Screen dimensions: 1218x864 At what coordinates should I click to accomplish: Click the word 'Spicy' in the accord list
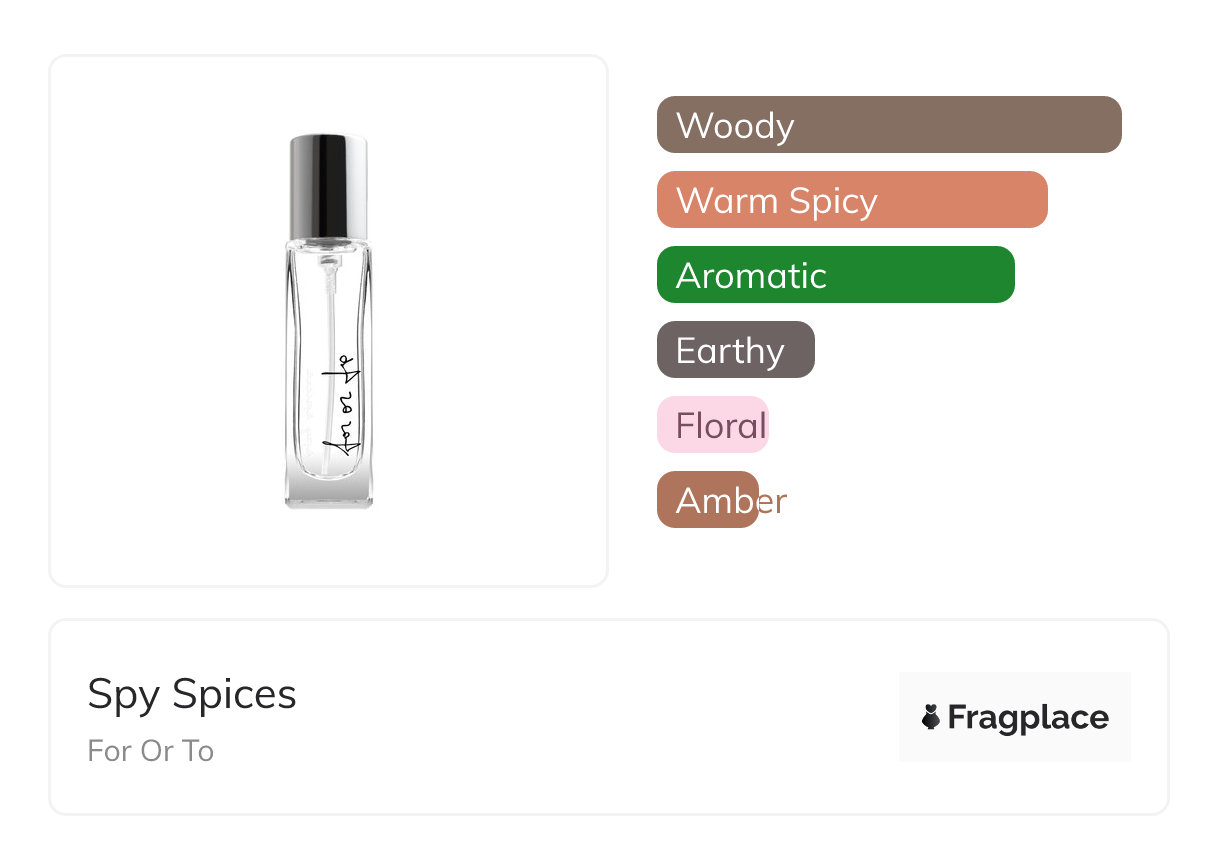click(833, 201)
